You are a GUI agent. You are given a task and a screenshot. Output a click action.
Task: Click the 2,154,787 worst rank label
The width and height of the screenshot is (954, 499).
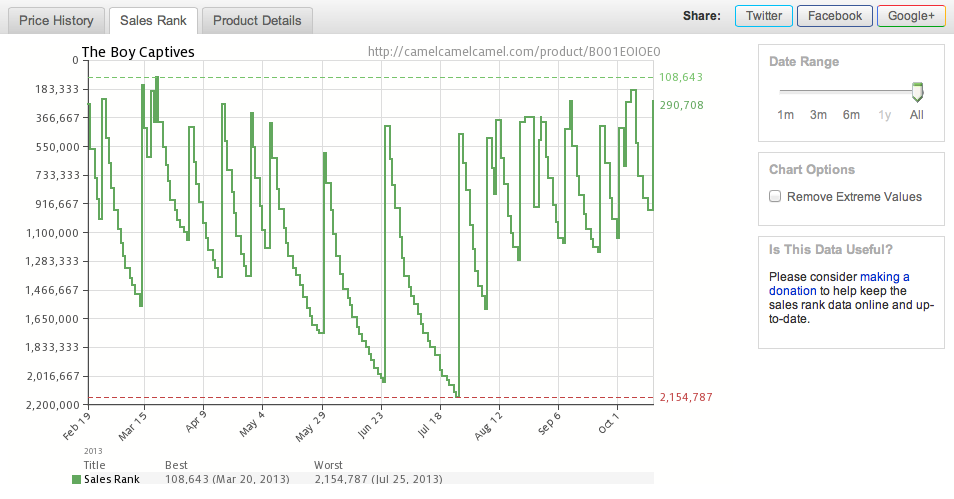[686, 397]
